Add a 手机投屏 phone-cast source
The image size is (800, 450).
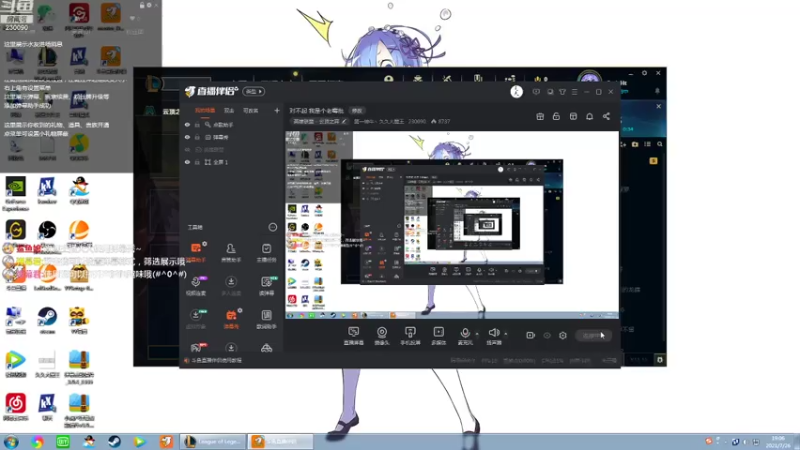(410, 336)
